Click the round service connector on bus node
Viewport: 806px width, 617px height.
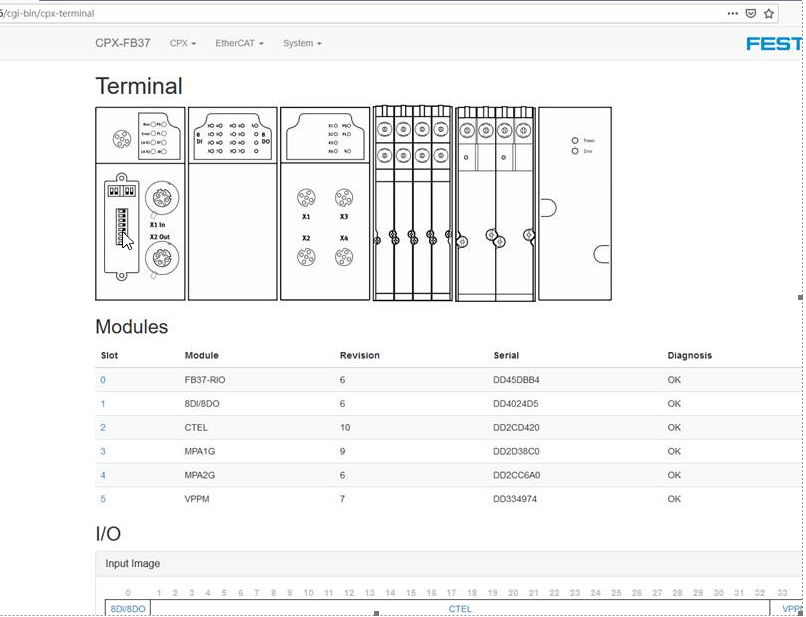122,139
